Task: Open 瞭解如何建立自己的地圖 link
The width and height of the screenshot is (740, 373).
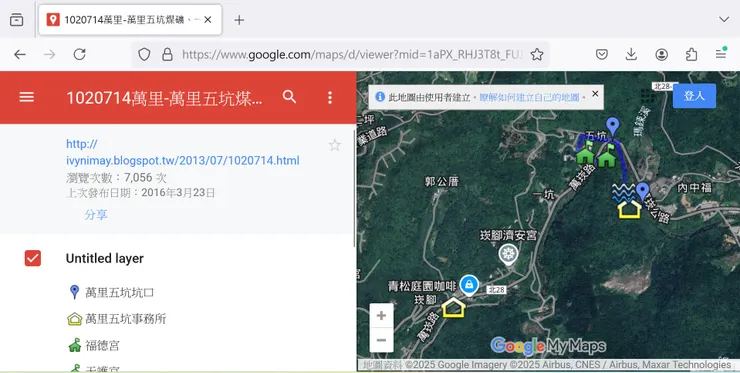Action: (529, 97)
